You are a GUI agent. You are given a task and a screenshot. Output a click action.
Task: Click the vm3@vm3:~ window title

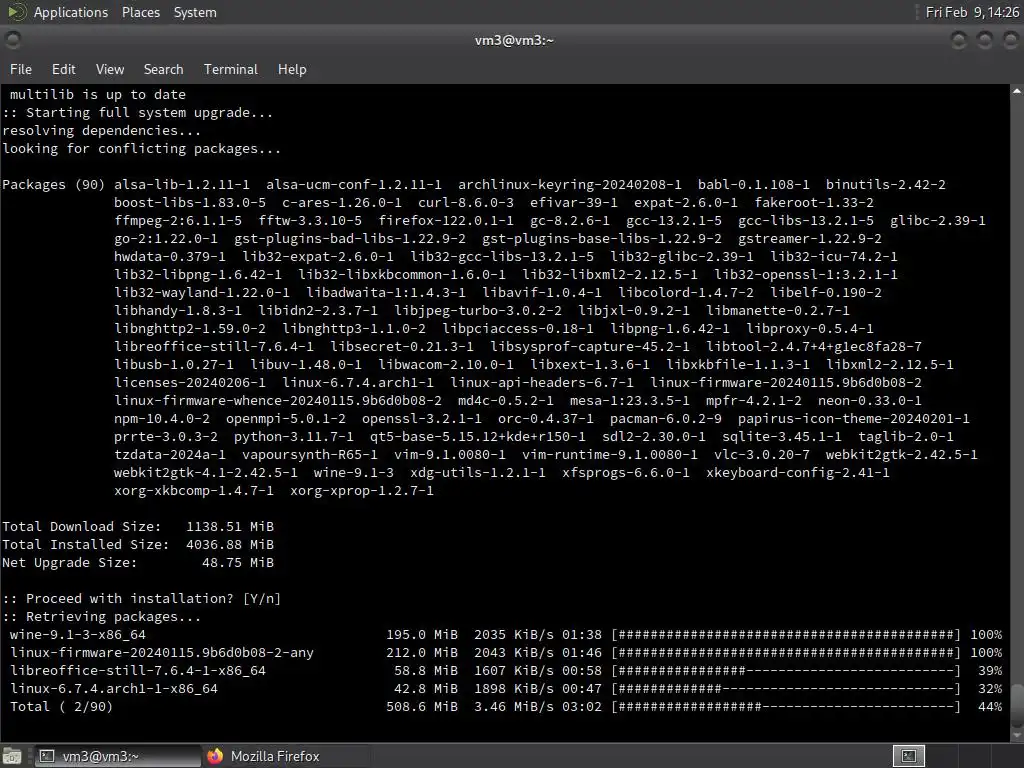coord(514,40)
